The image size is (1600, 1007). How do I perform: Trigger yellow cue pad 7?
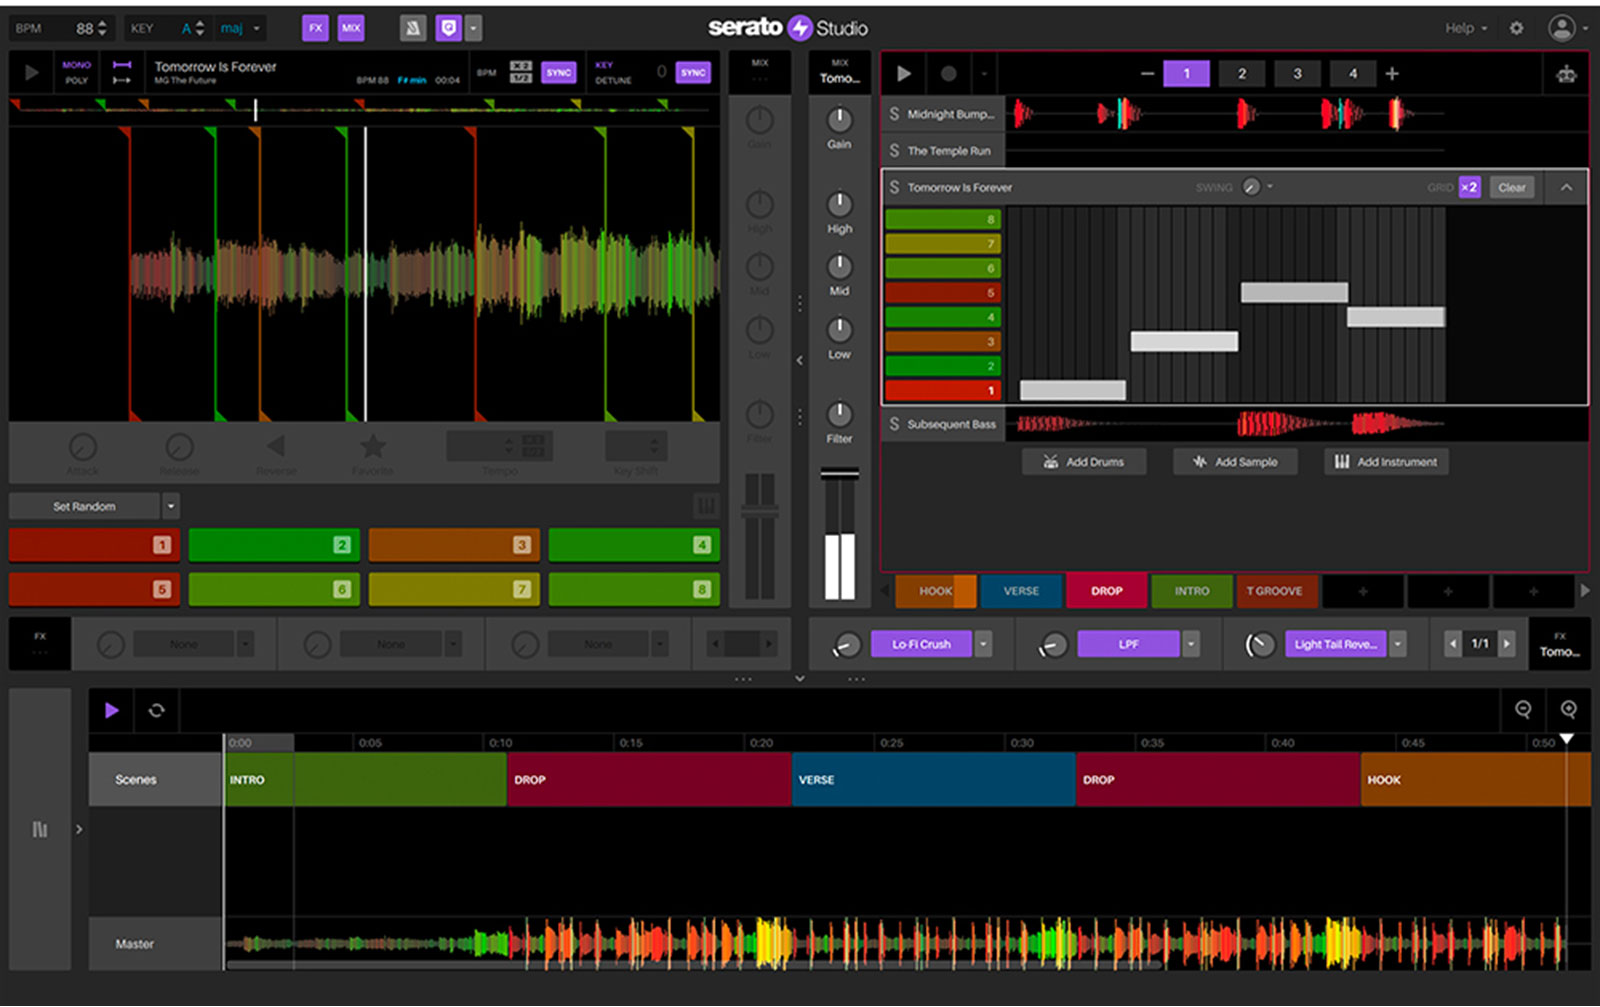tap(454, 589)
